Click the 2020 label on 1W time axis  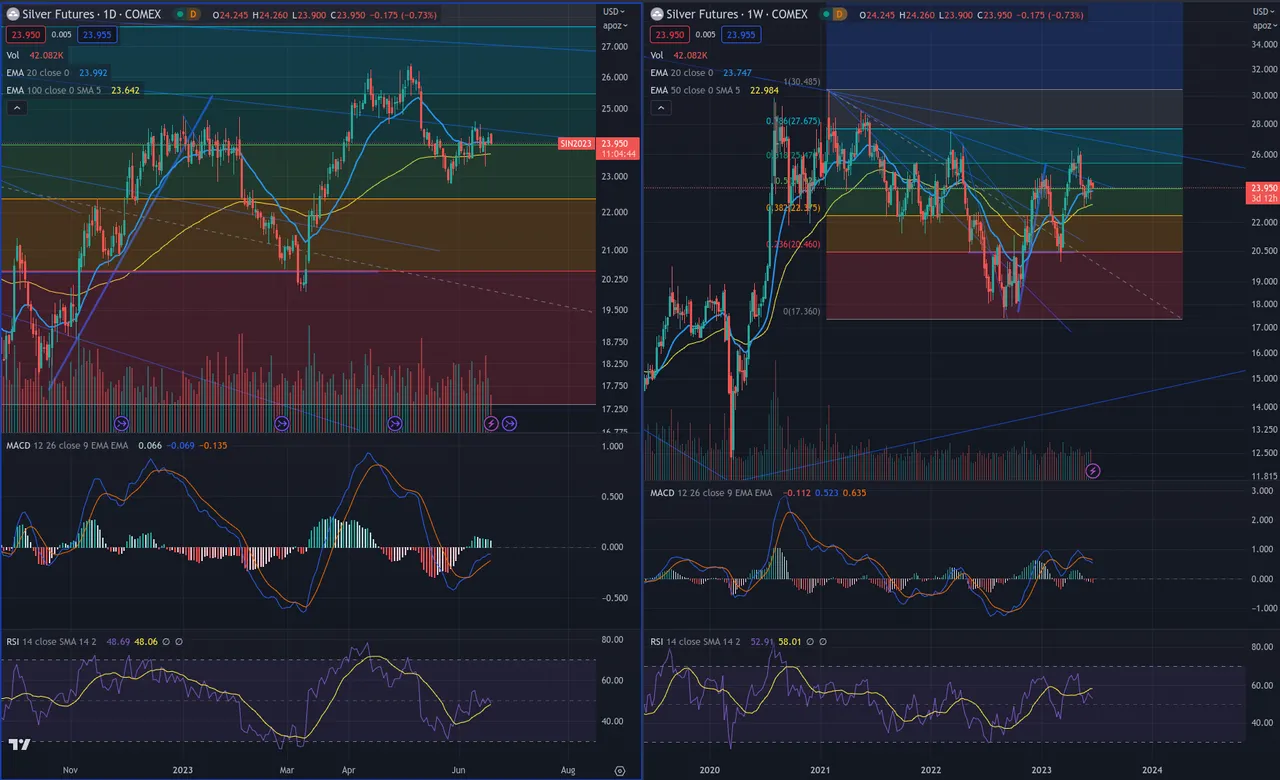(710, 770)
